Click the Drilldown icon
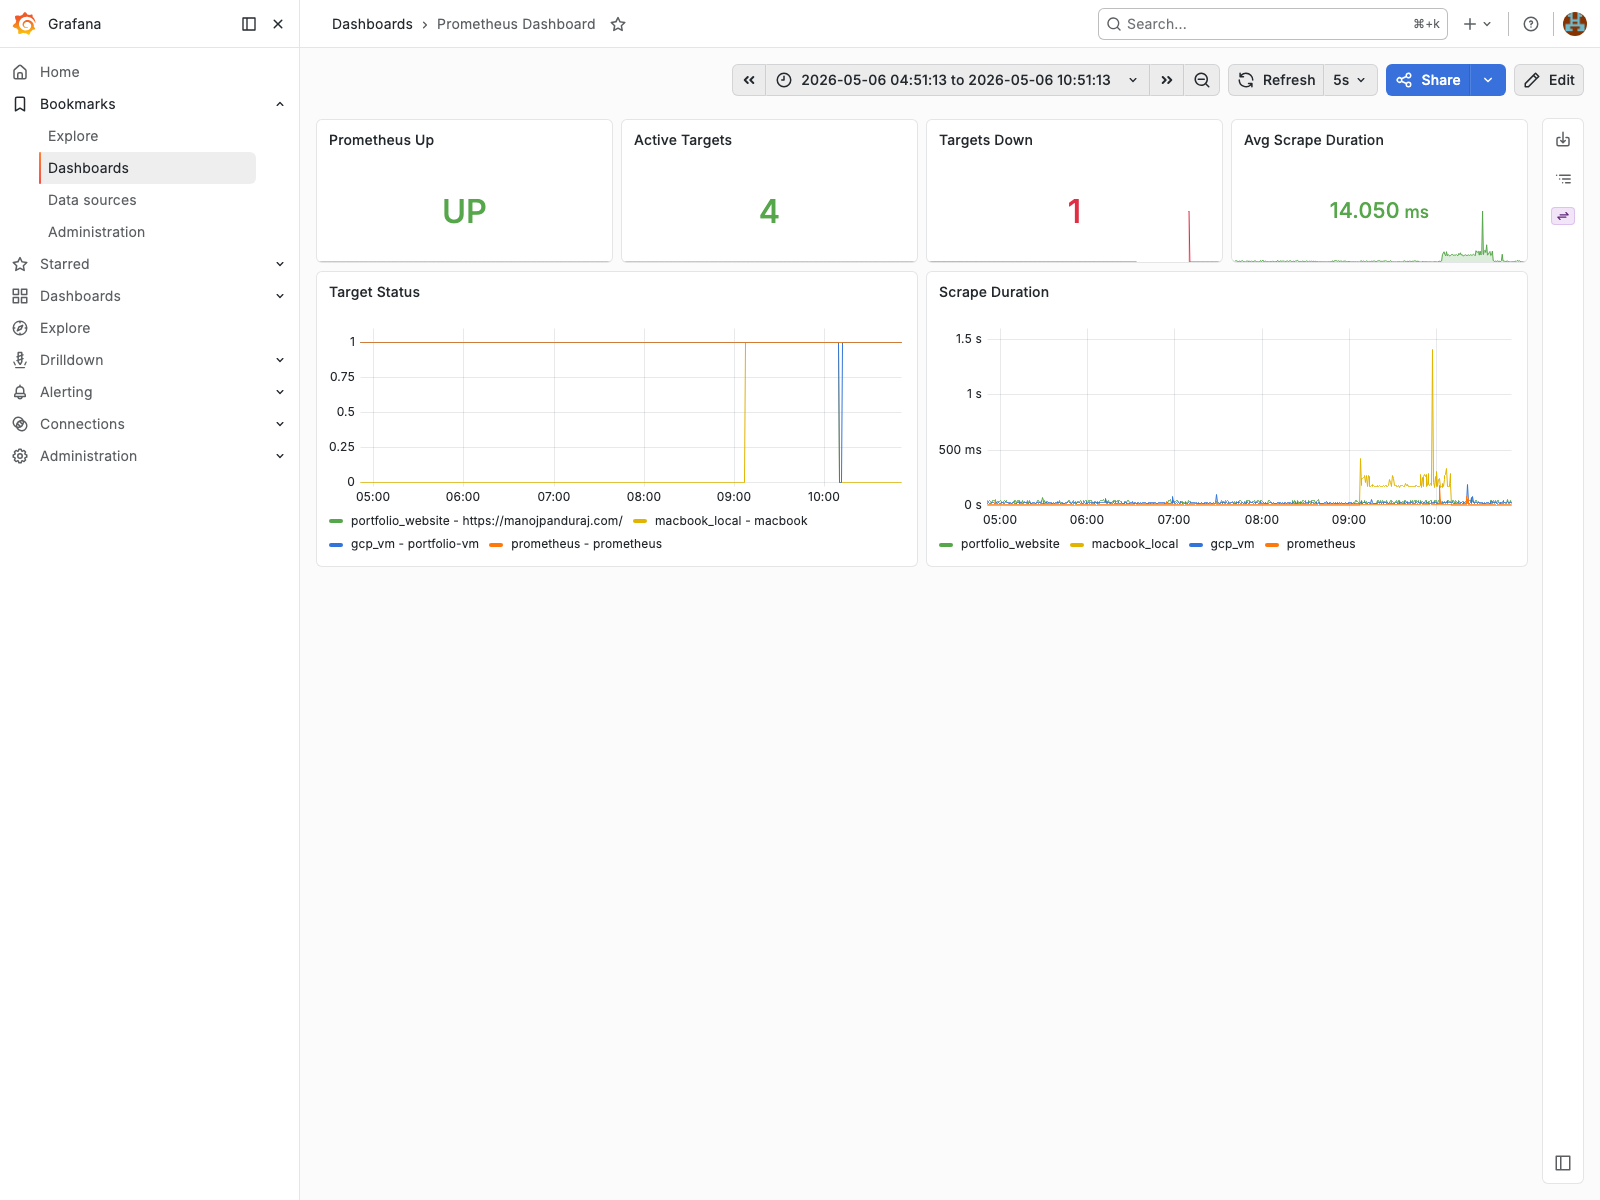1600x1200 pixels. pyautogui.click(x=20, y=360)
